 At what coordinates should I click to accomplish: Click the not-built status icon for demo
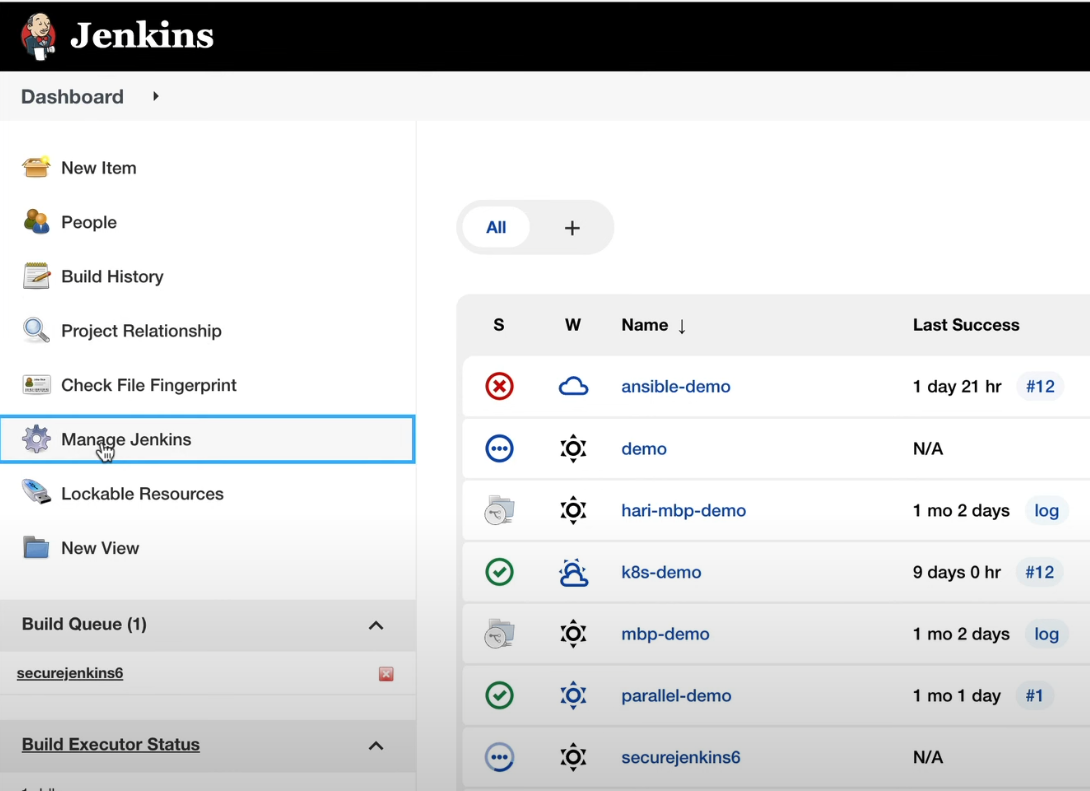point(499,448)
